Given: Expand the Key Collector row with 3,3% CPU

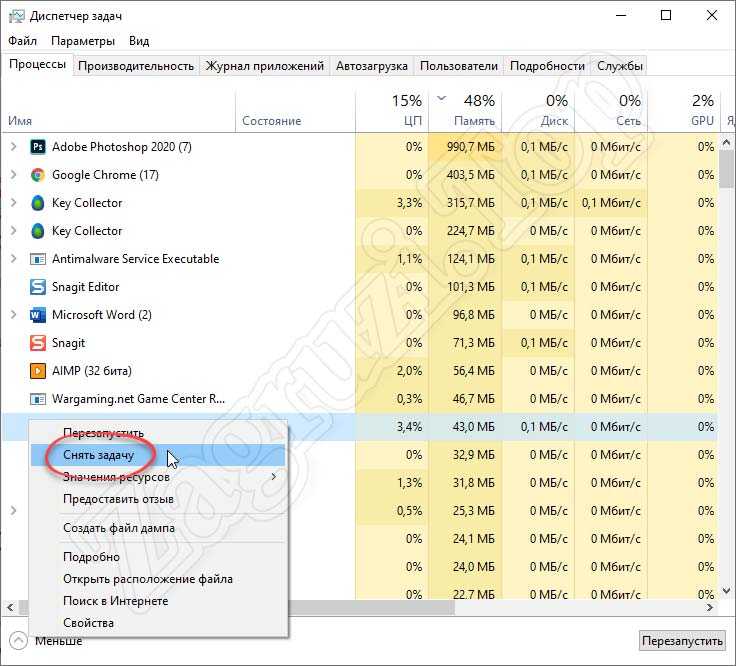Looking at the screenshot, I should pos(14,203).
